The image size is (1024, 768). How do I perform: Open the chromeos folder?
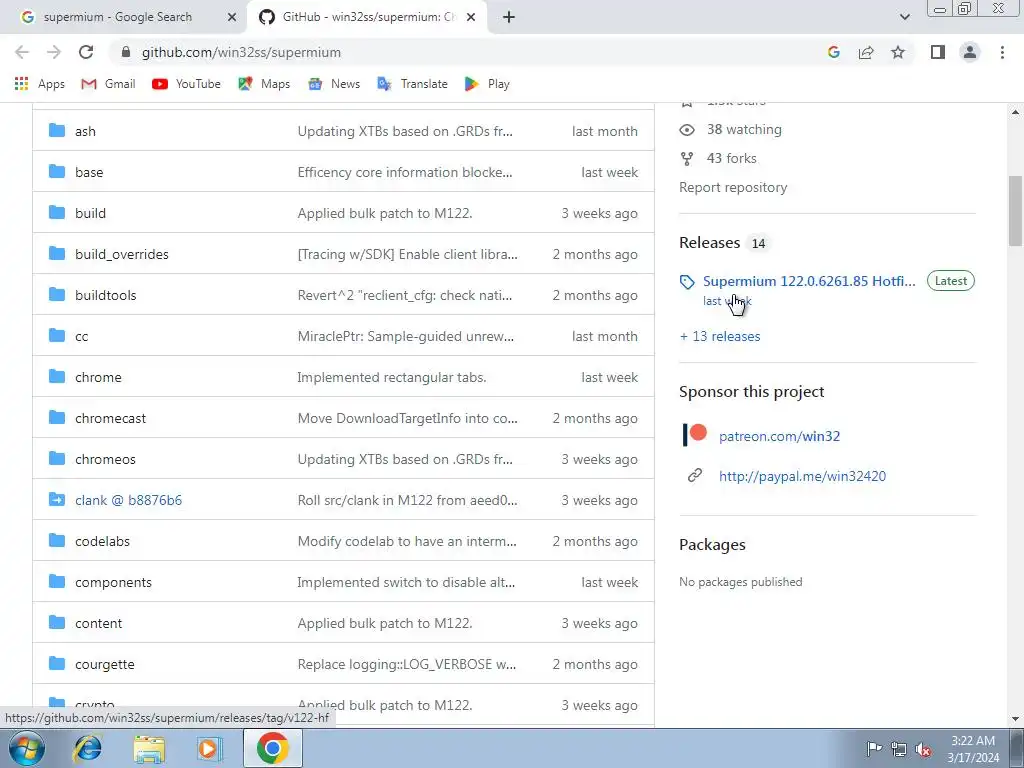pos(105,460)
